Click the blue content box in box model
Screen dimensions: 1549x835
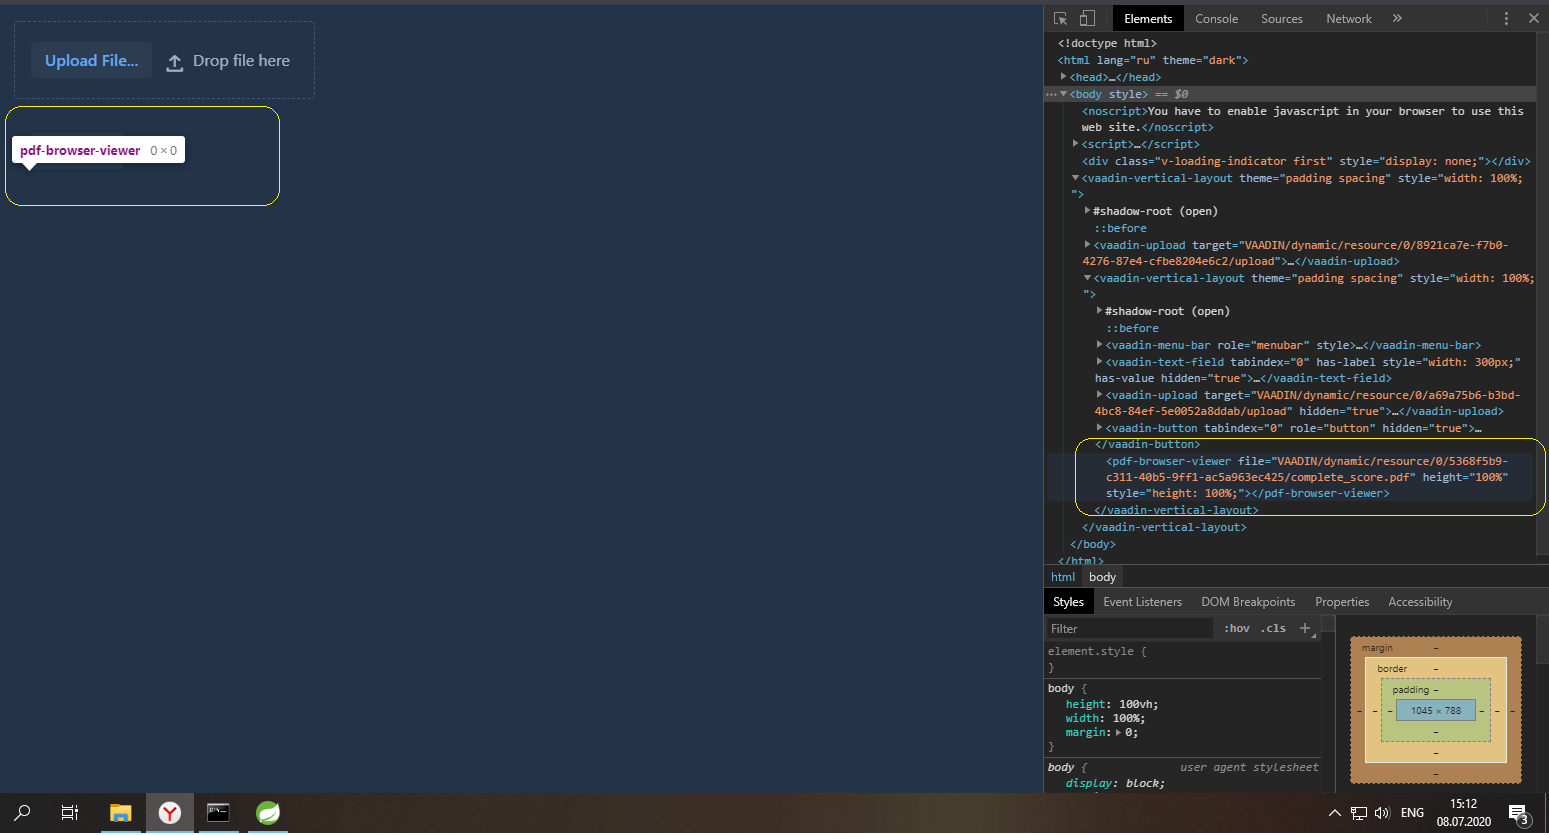click(1435, 710)
